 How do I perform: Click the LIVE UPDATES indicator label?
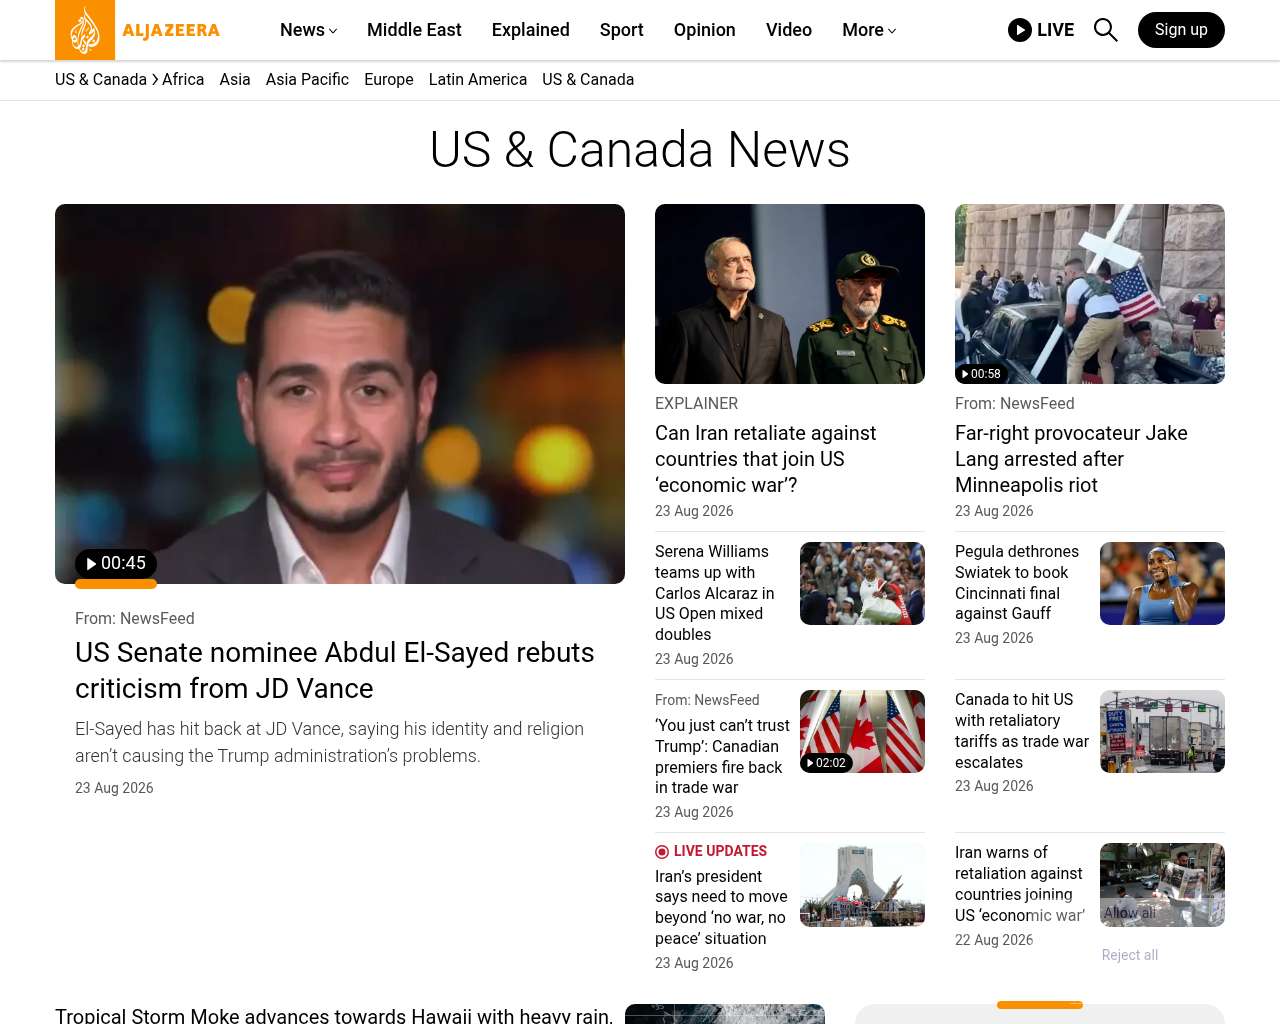click(711, 851)
